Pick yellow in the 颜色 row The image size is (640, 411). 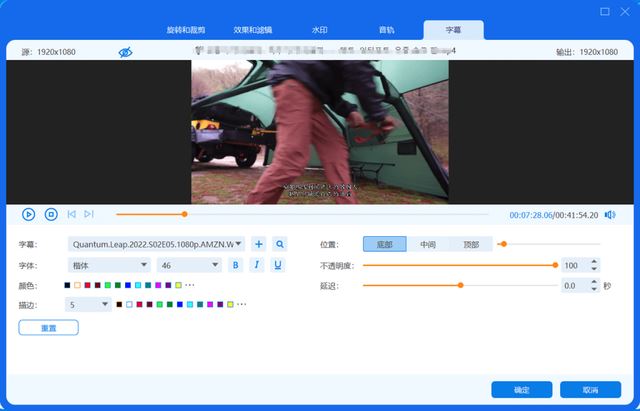178,285
